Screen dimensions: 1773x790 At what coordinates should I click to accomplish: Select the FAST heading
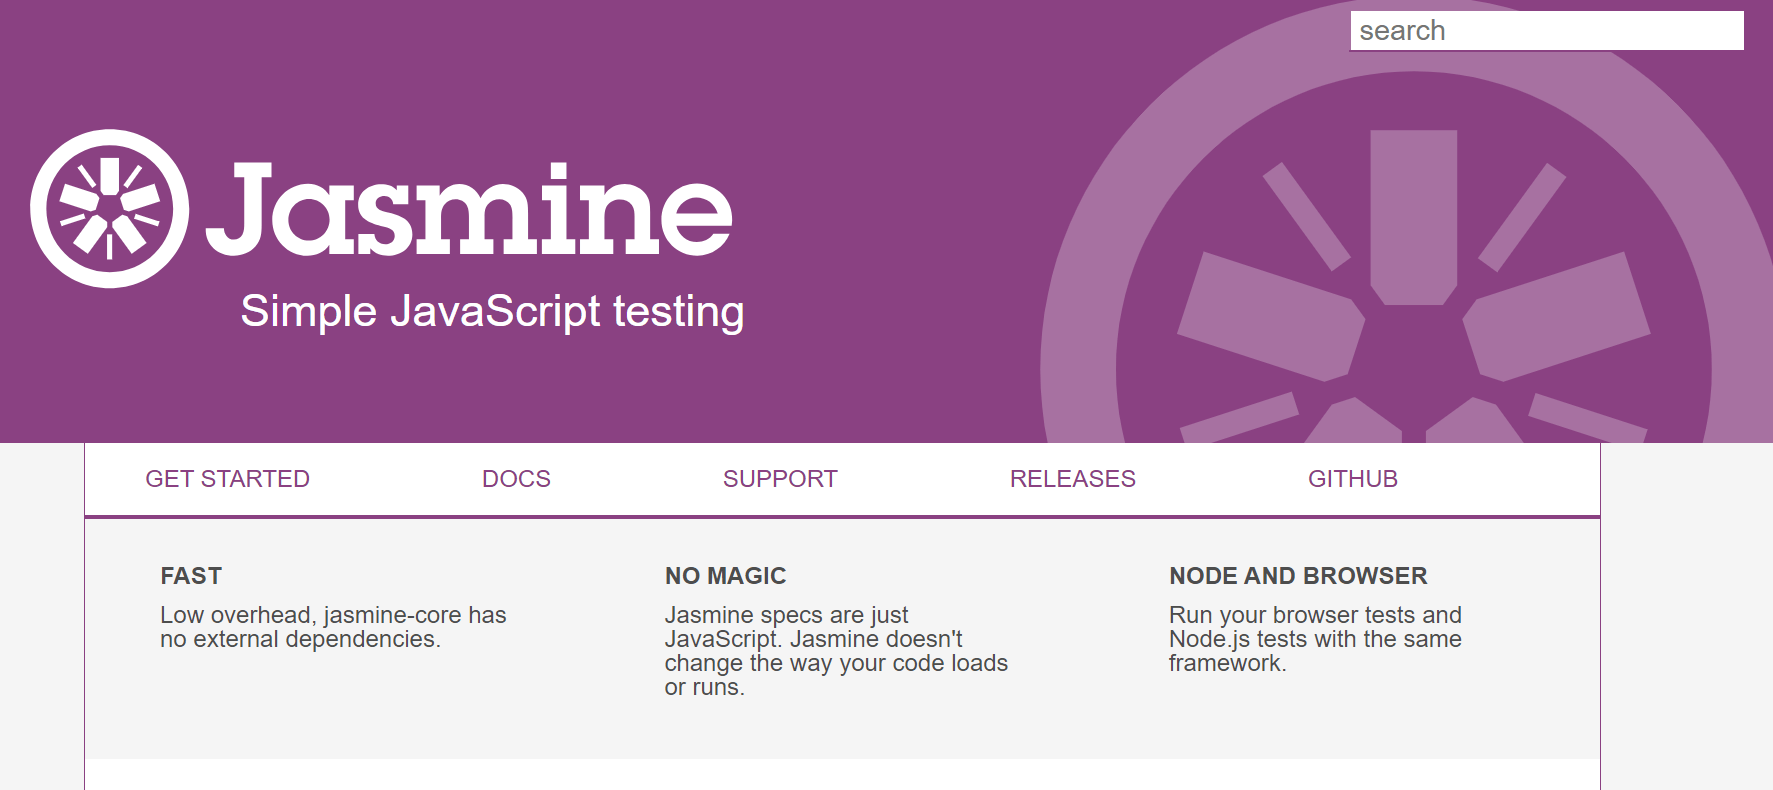(x=191, y=576)
